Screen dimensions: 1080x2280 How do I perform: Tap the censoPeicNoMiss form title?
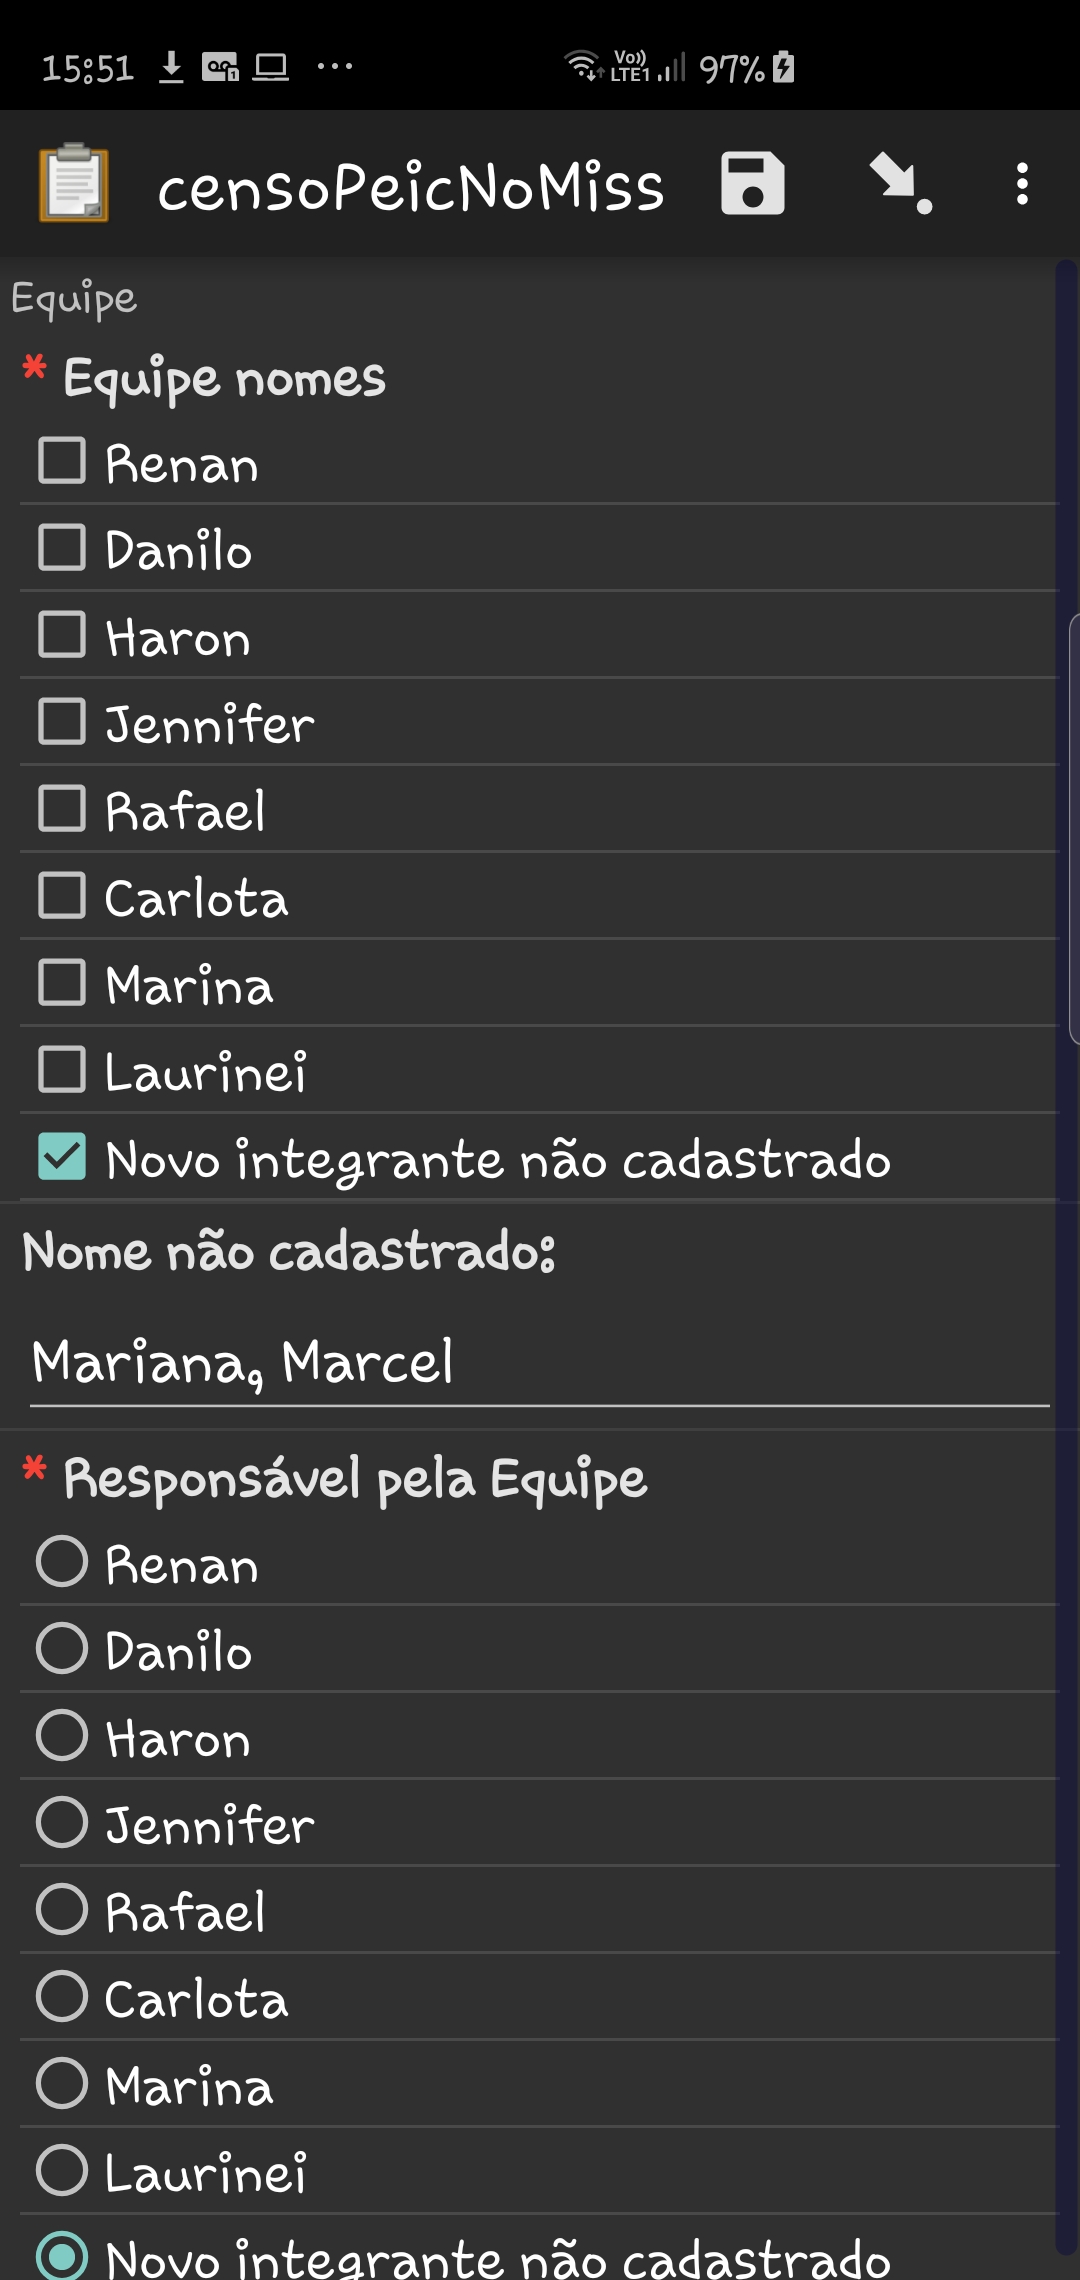(x=411, y=186)
